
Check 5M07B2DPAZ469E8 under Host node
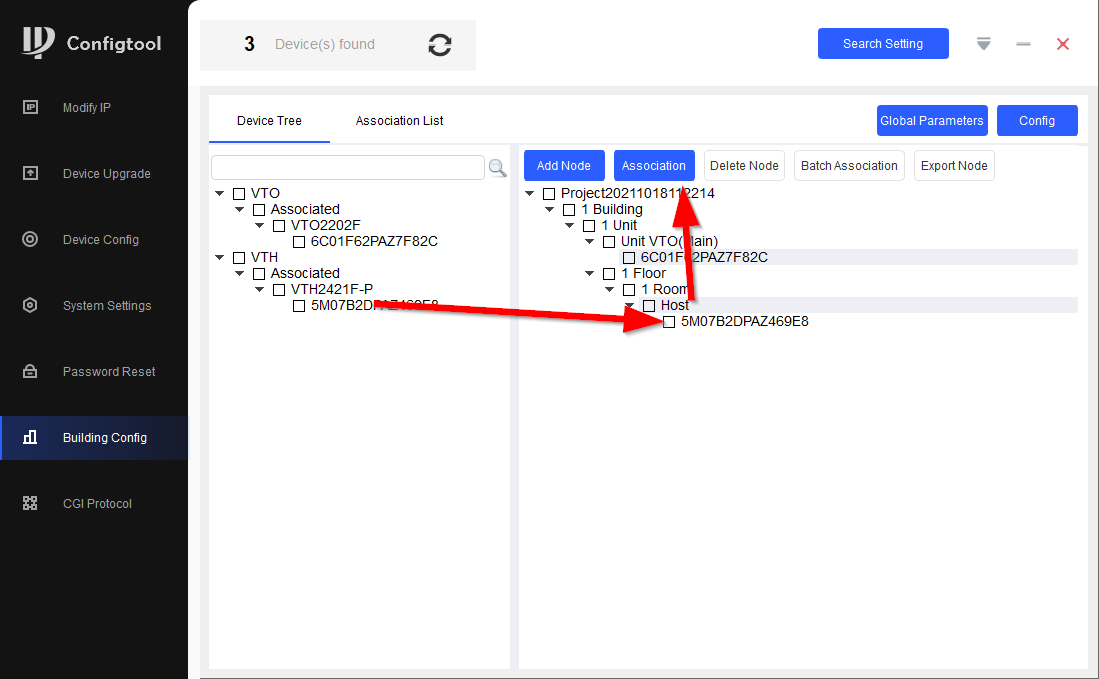pos(669,322)
